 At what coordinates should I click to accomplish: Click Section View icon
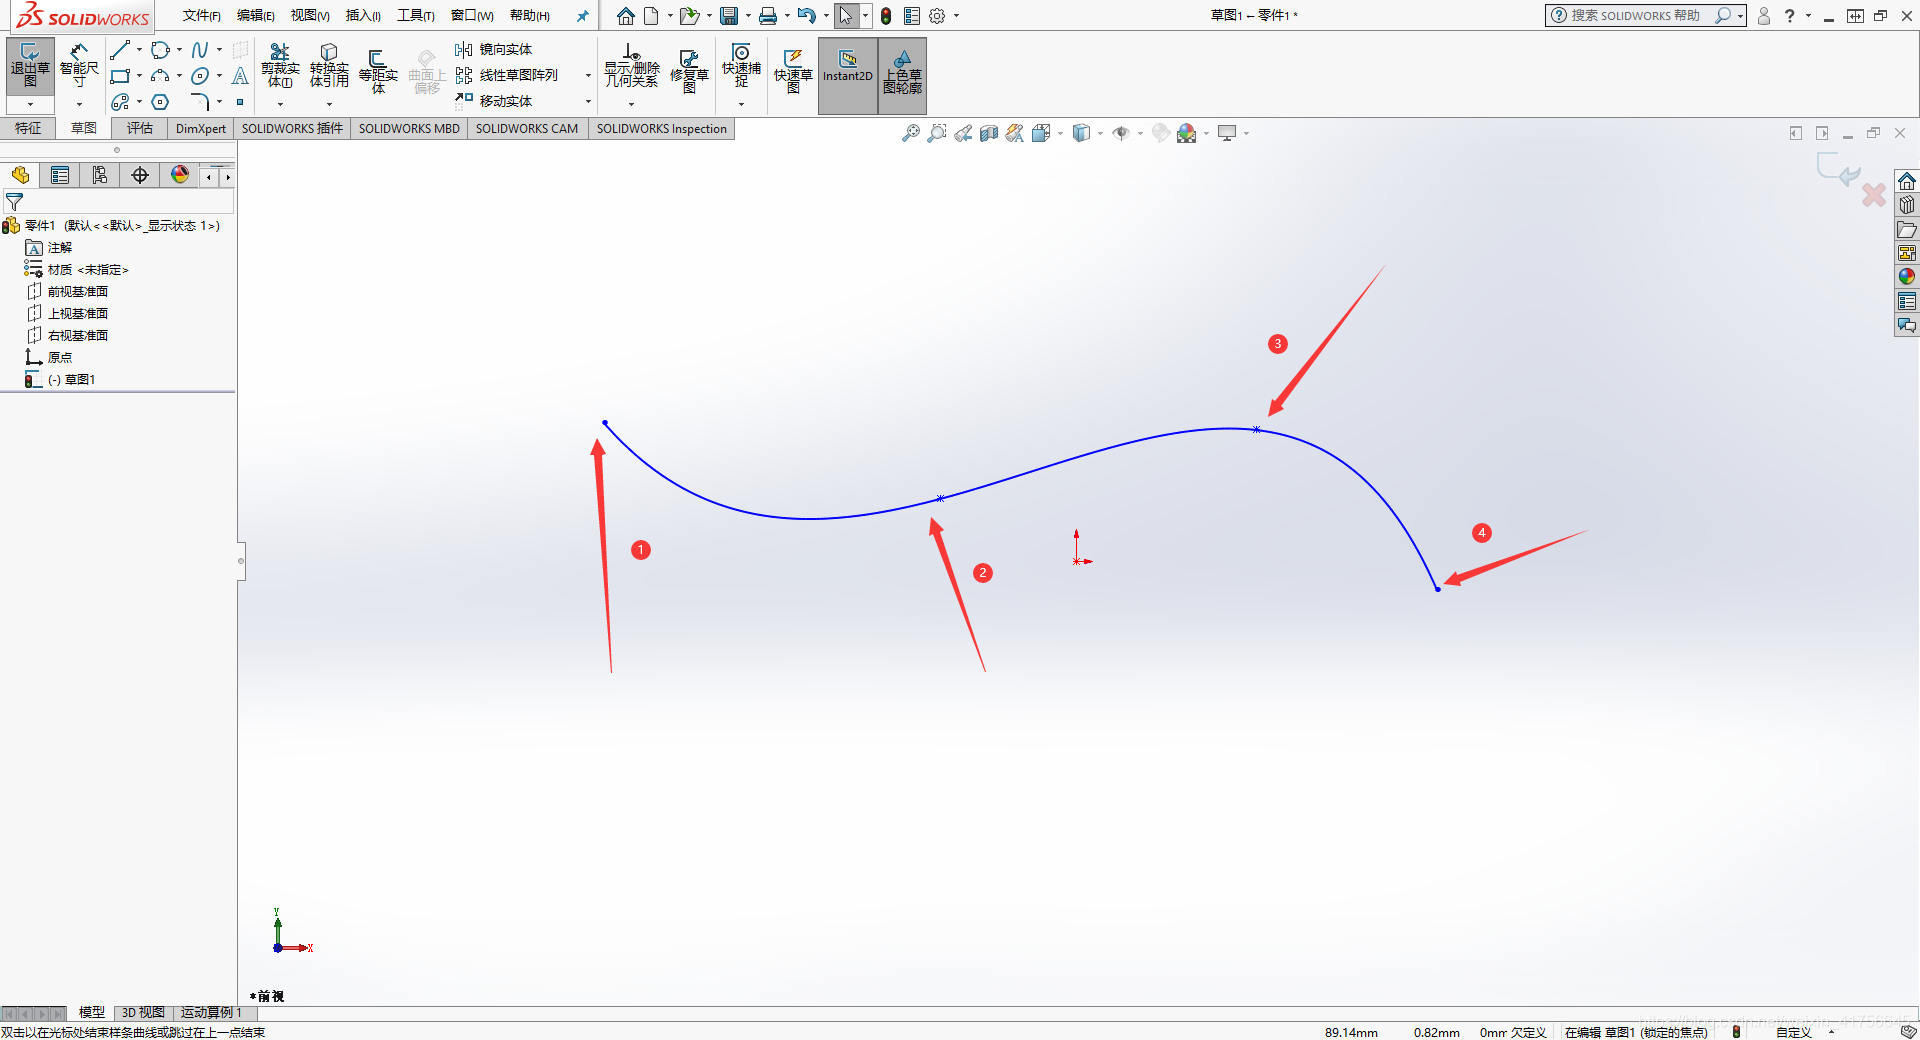coord(989,133)
